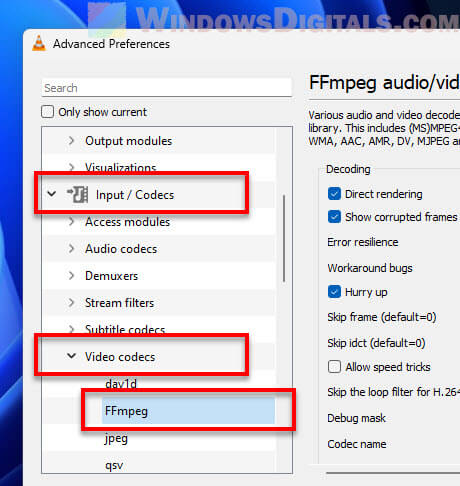Select Output modules in the tree
Viewport: 460px width, 486px height.
(x=129, y=141)
